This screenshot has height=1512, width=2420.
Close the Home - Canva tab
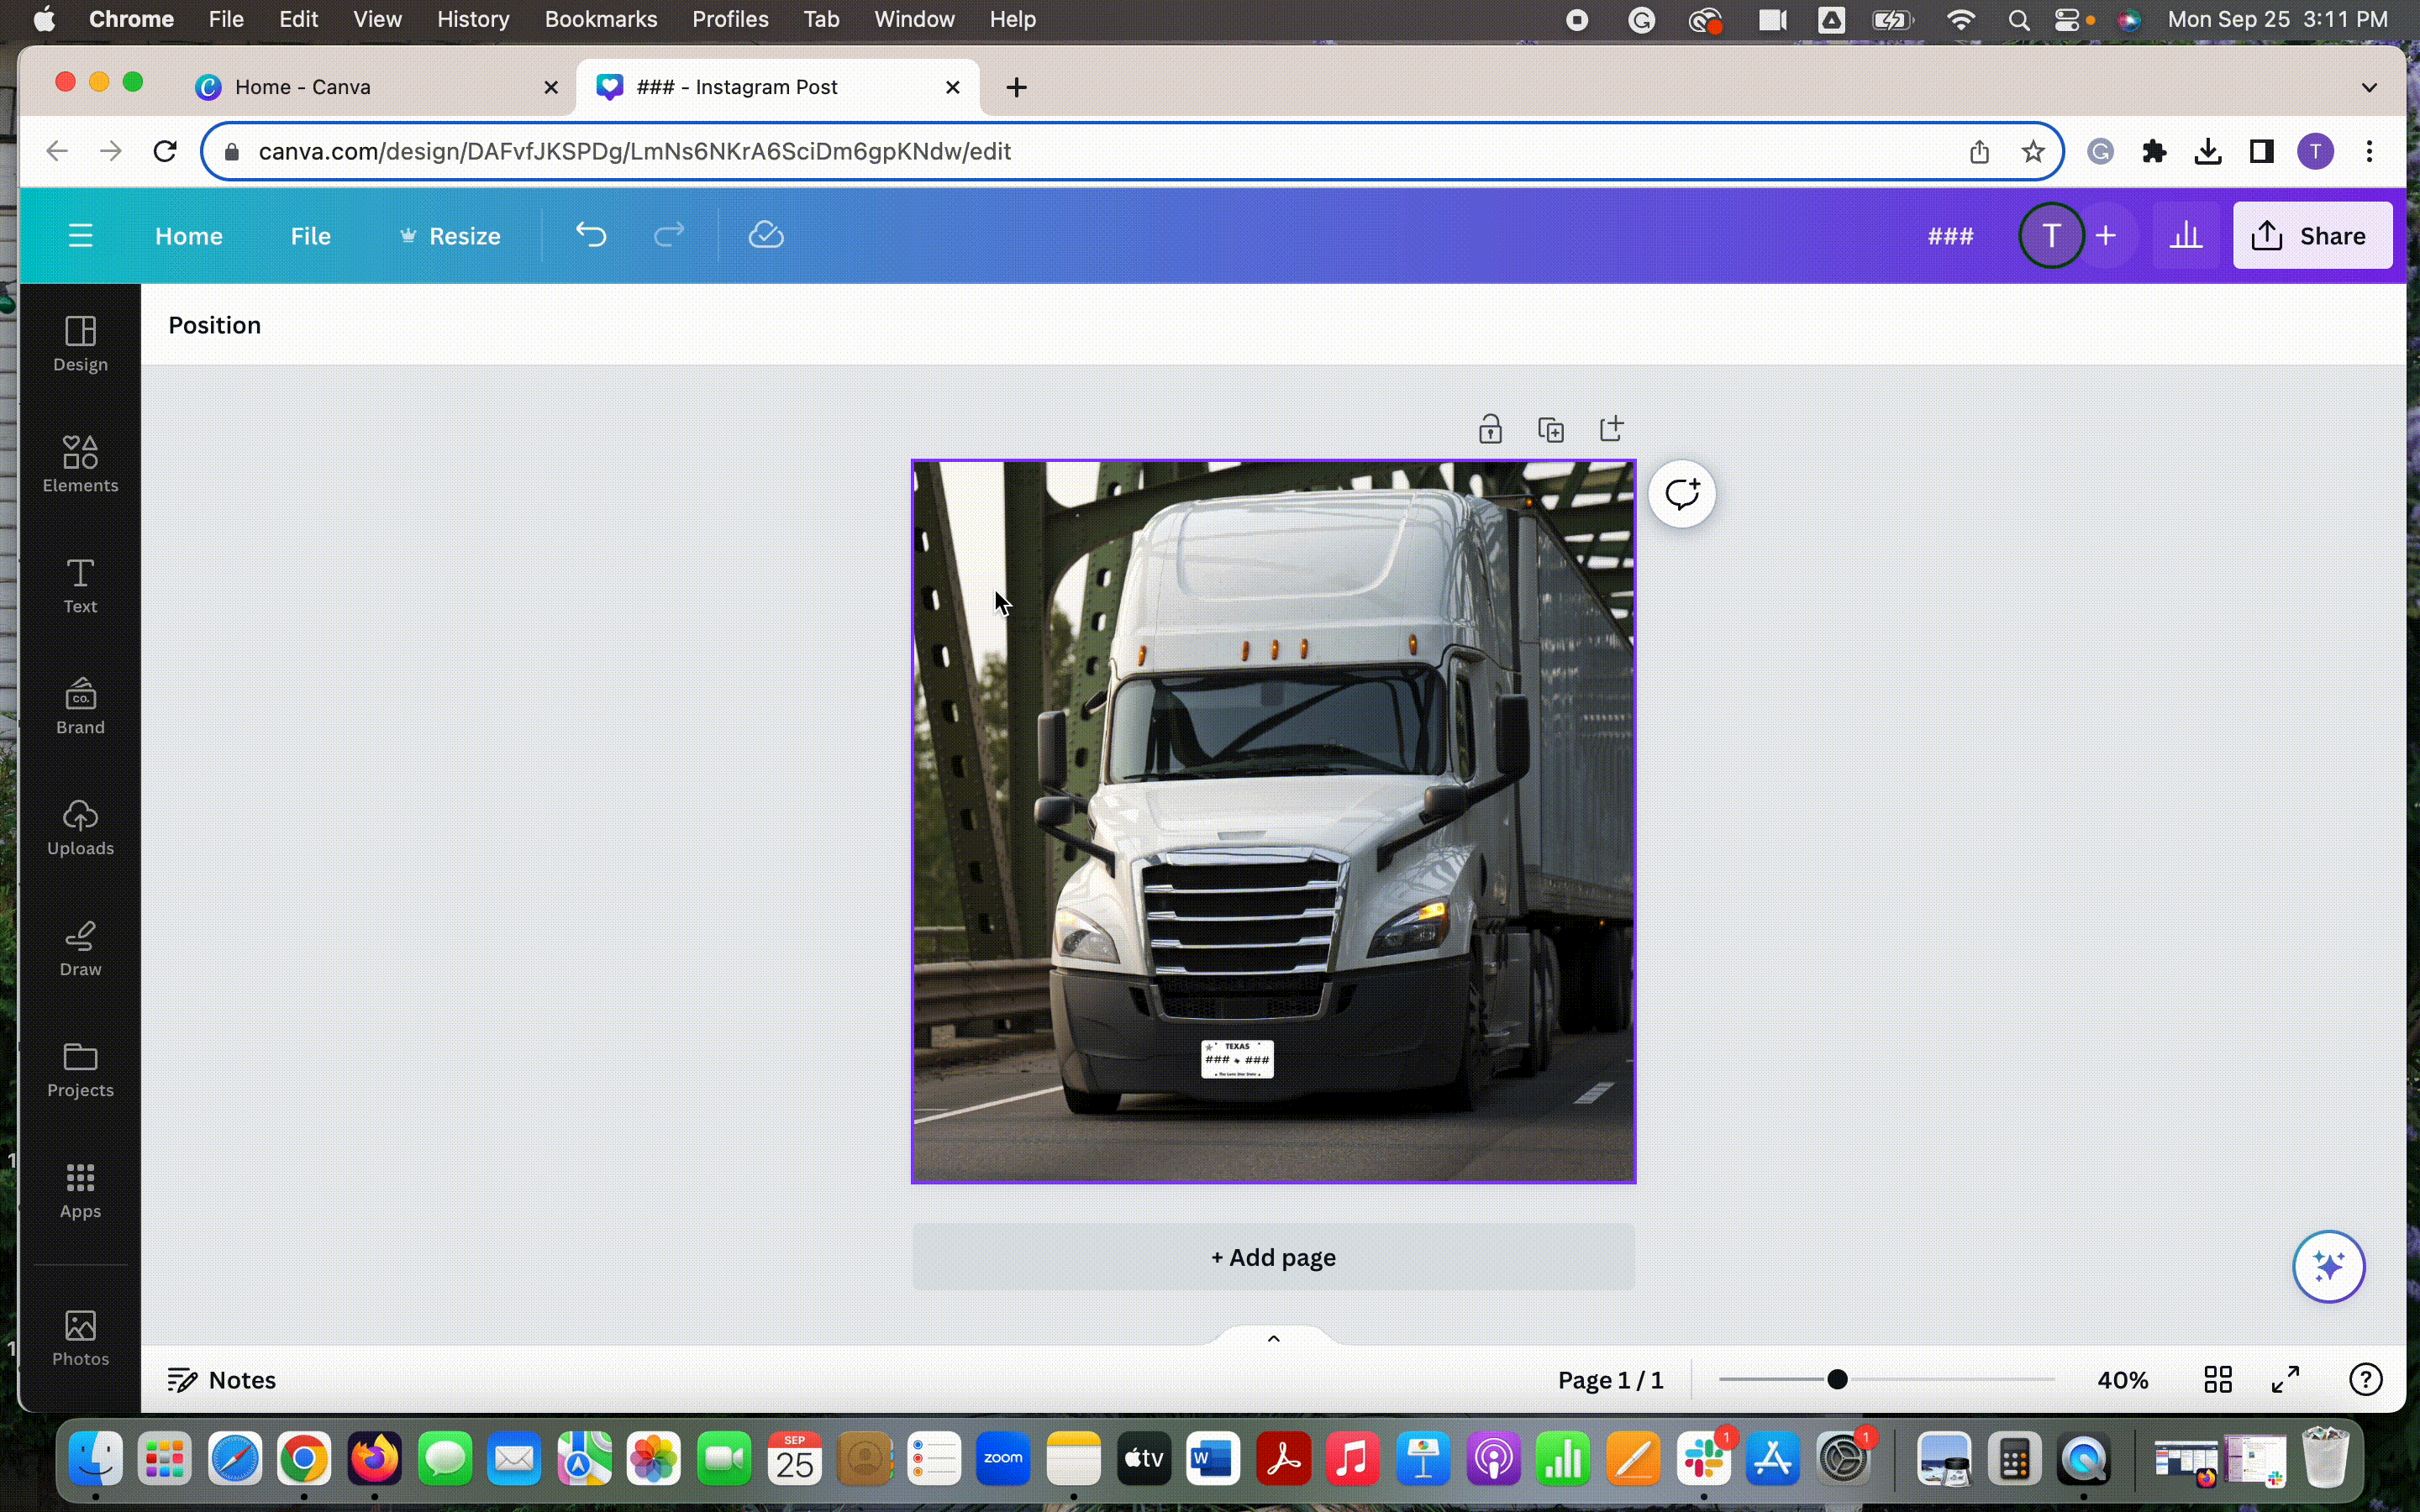click(550, 87)
